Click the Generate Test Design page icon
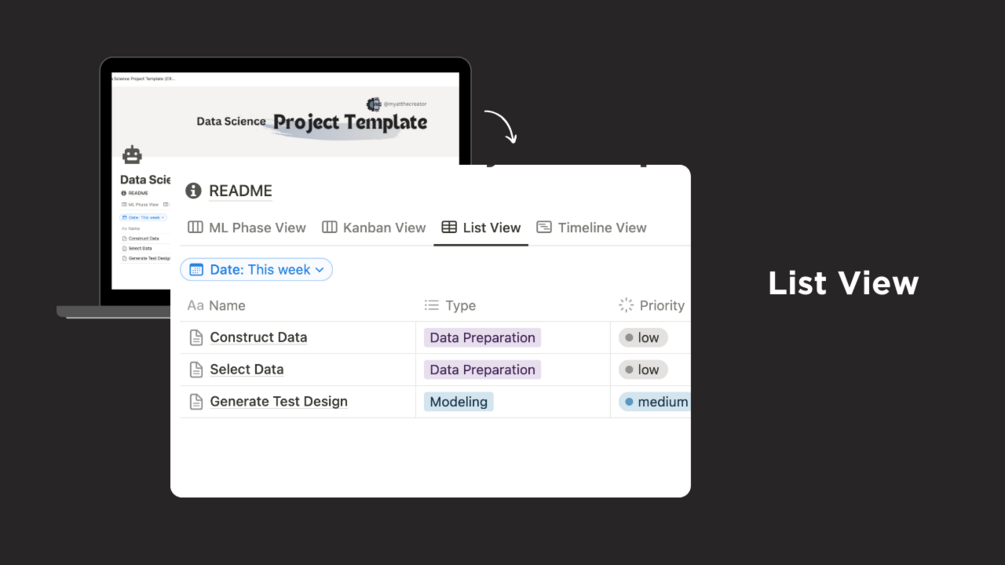This screenshot has height=565, width=1005. [x=196, y=402]
